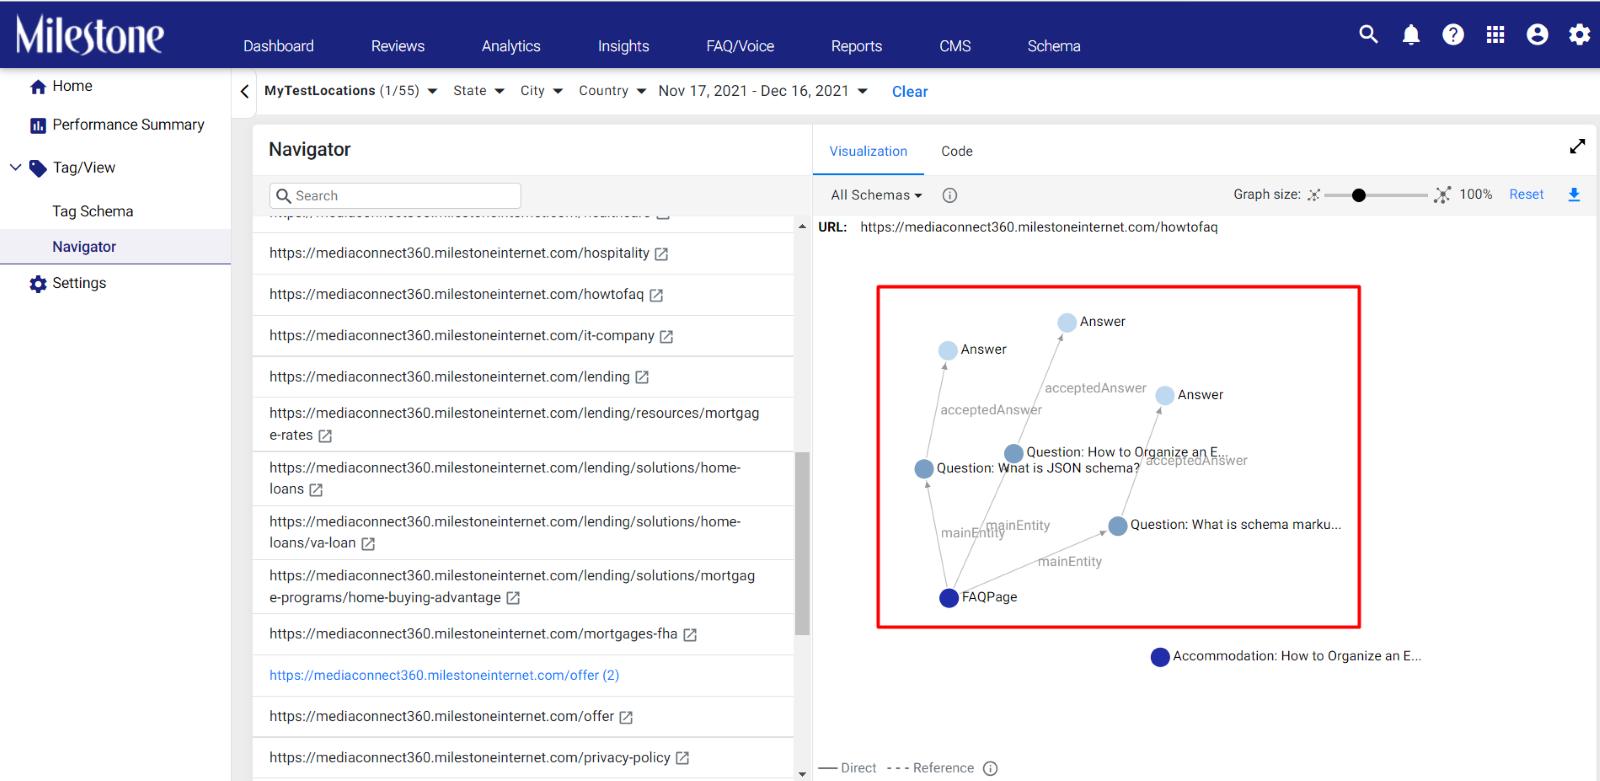Click the URL list scrollbar thumb

click(802, 544)
